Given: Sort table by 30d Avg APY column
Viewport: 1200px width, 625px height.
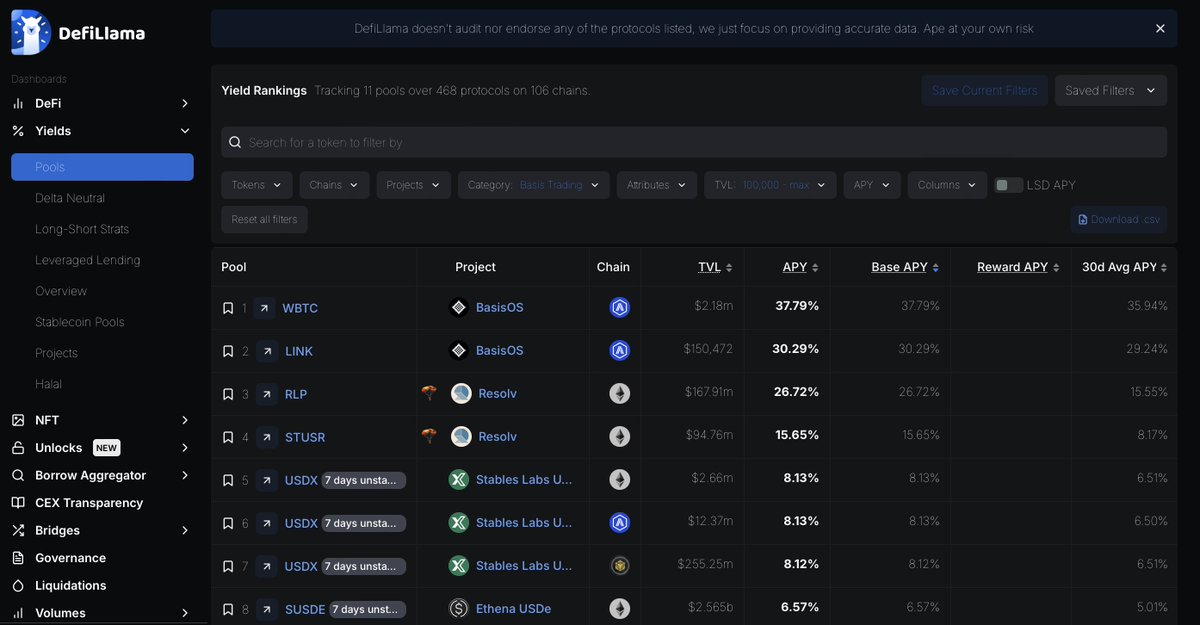Looking at the screenshot, I should (x=1125, y=267).
